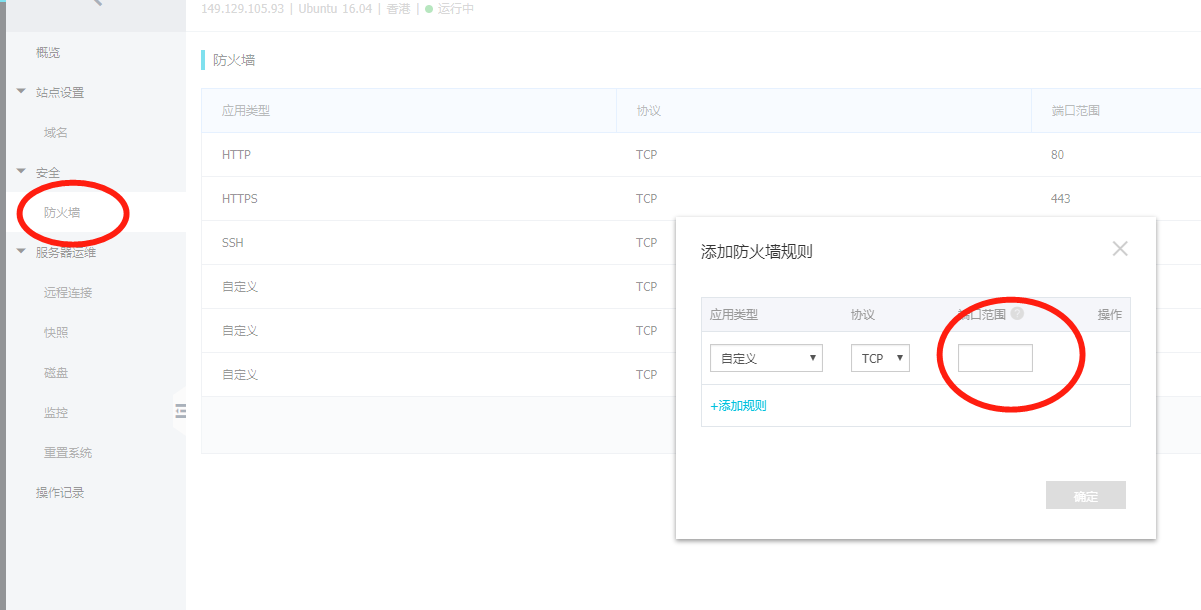Viewport: 1201px width, 610px height.
Task: Collapse the 安全 sidebar section
Action: (x=21, y=172)
